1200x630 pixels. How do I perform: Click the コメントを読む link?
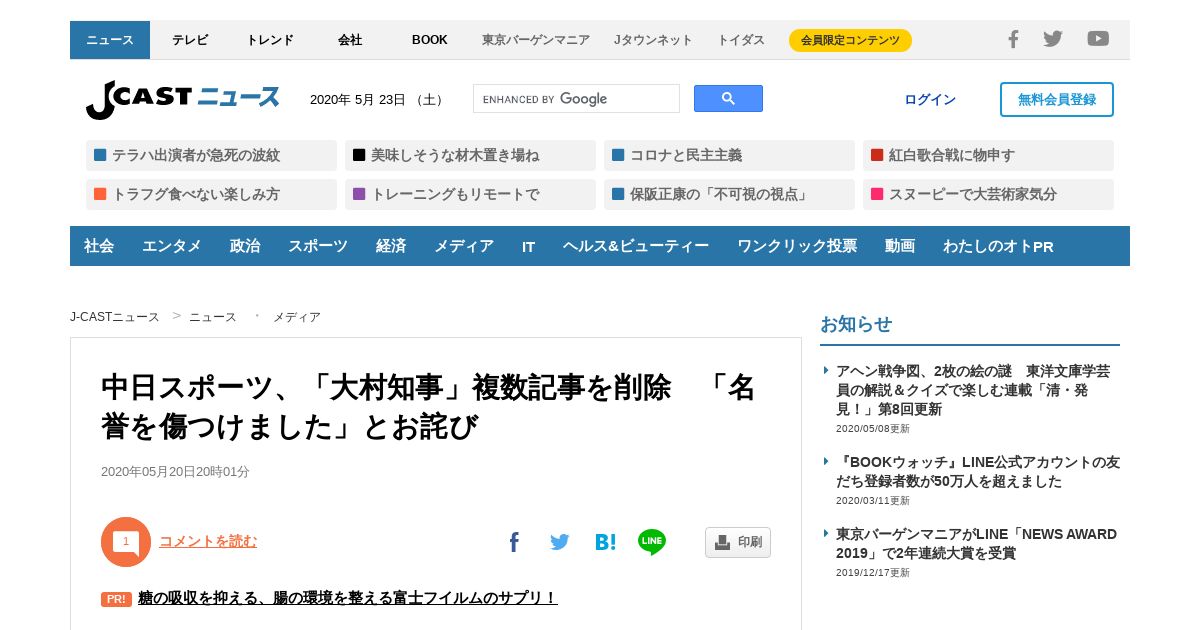208,541
